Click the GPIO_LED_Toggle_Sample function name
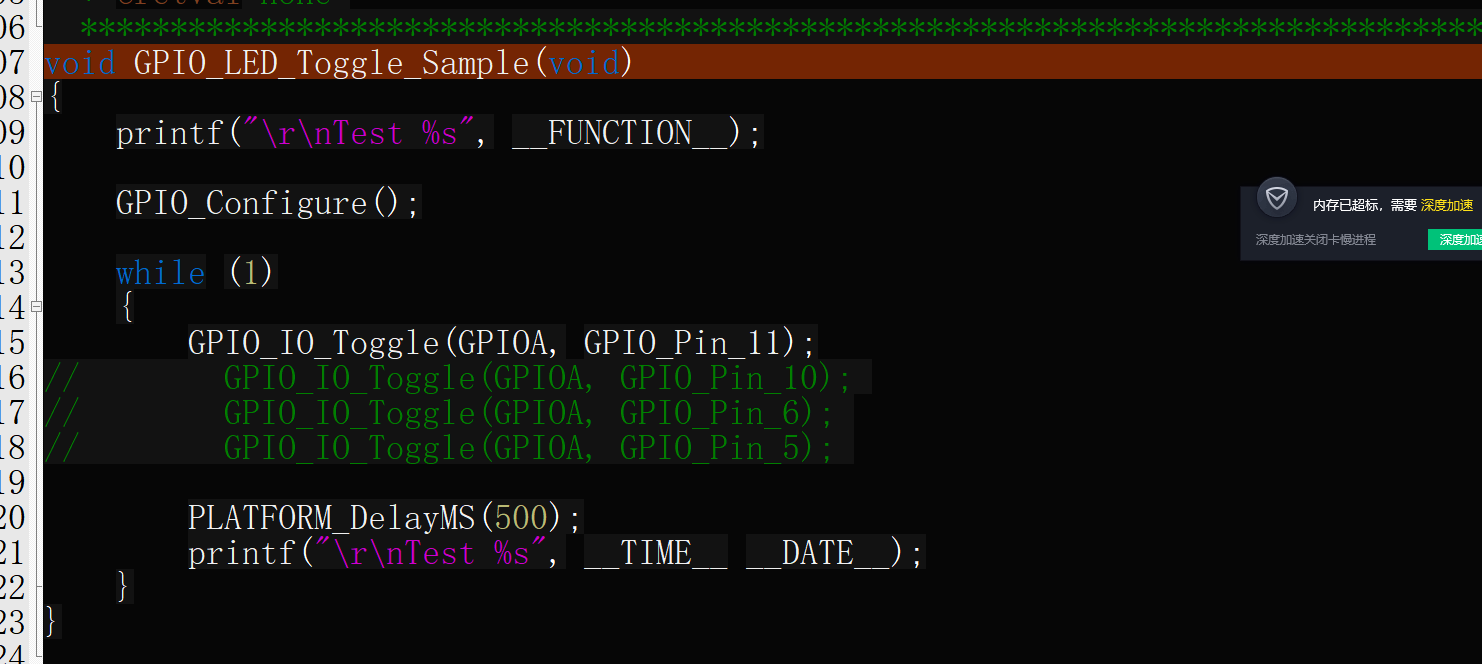This screenshot has height=664, width=1482. point(331,63)
